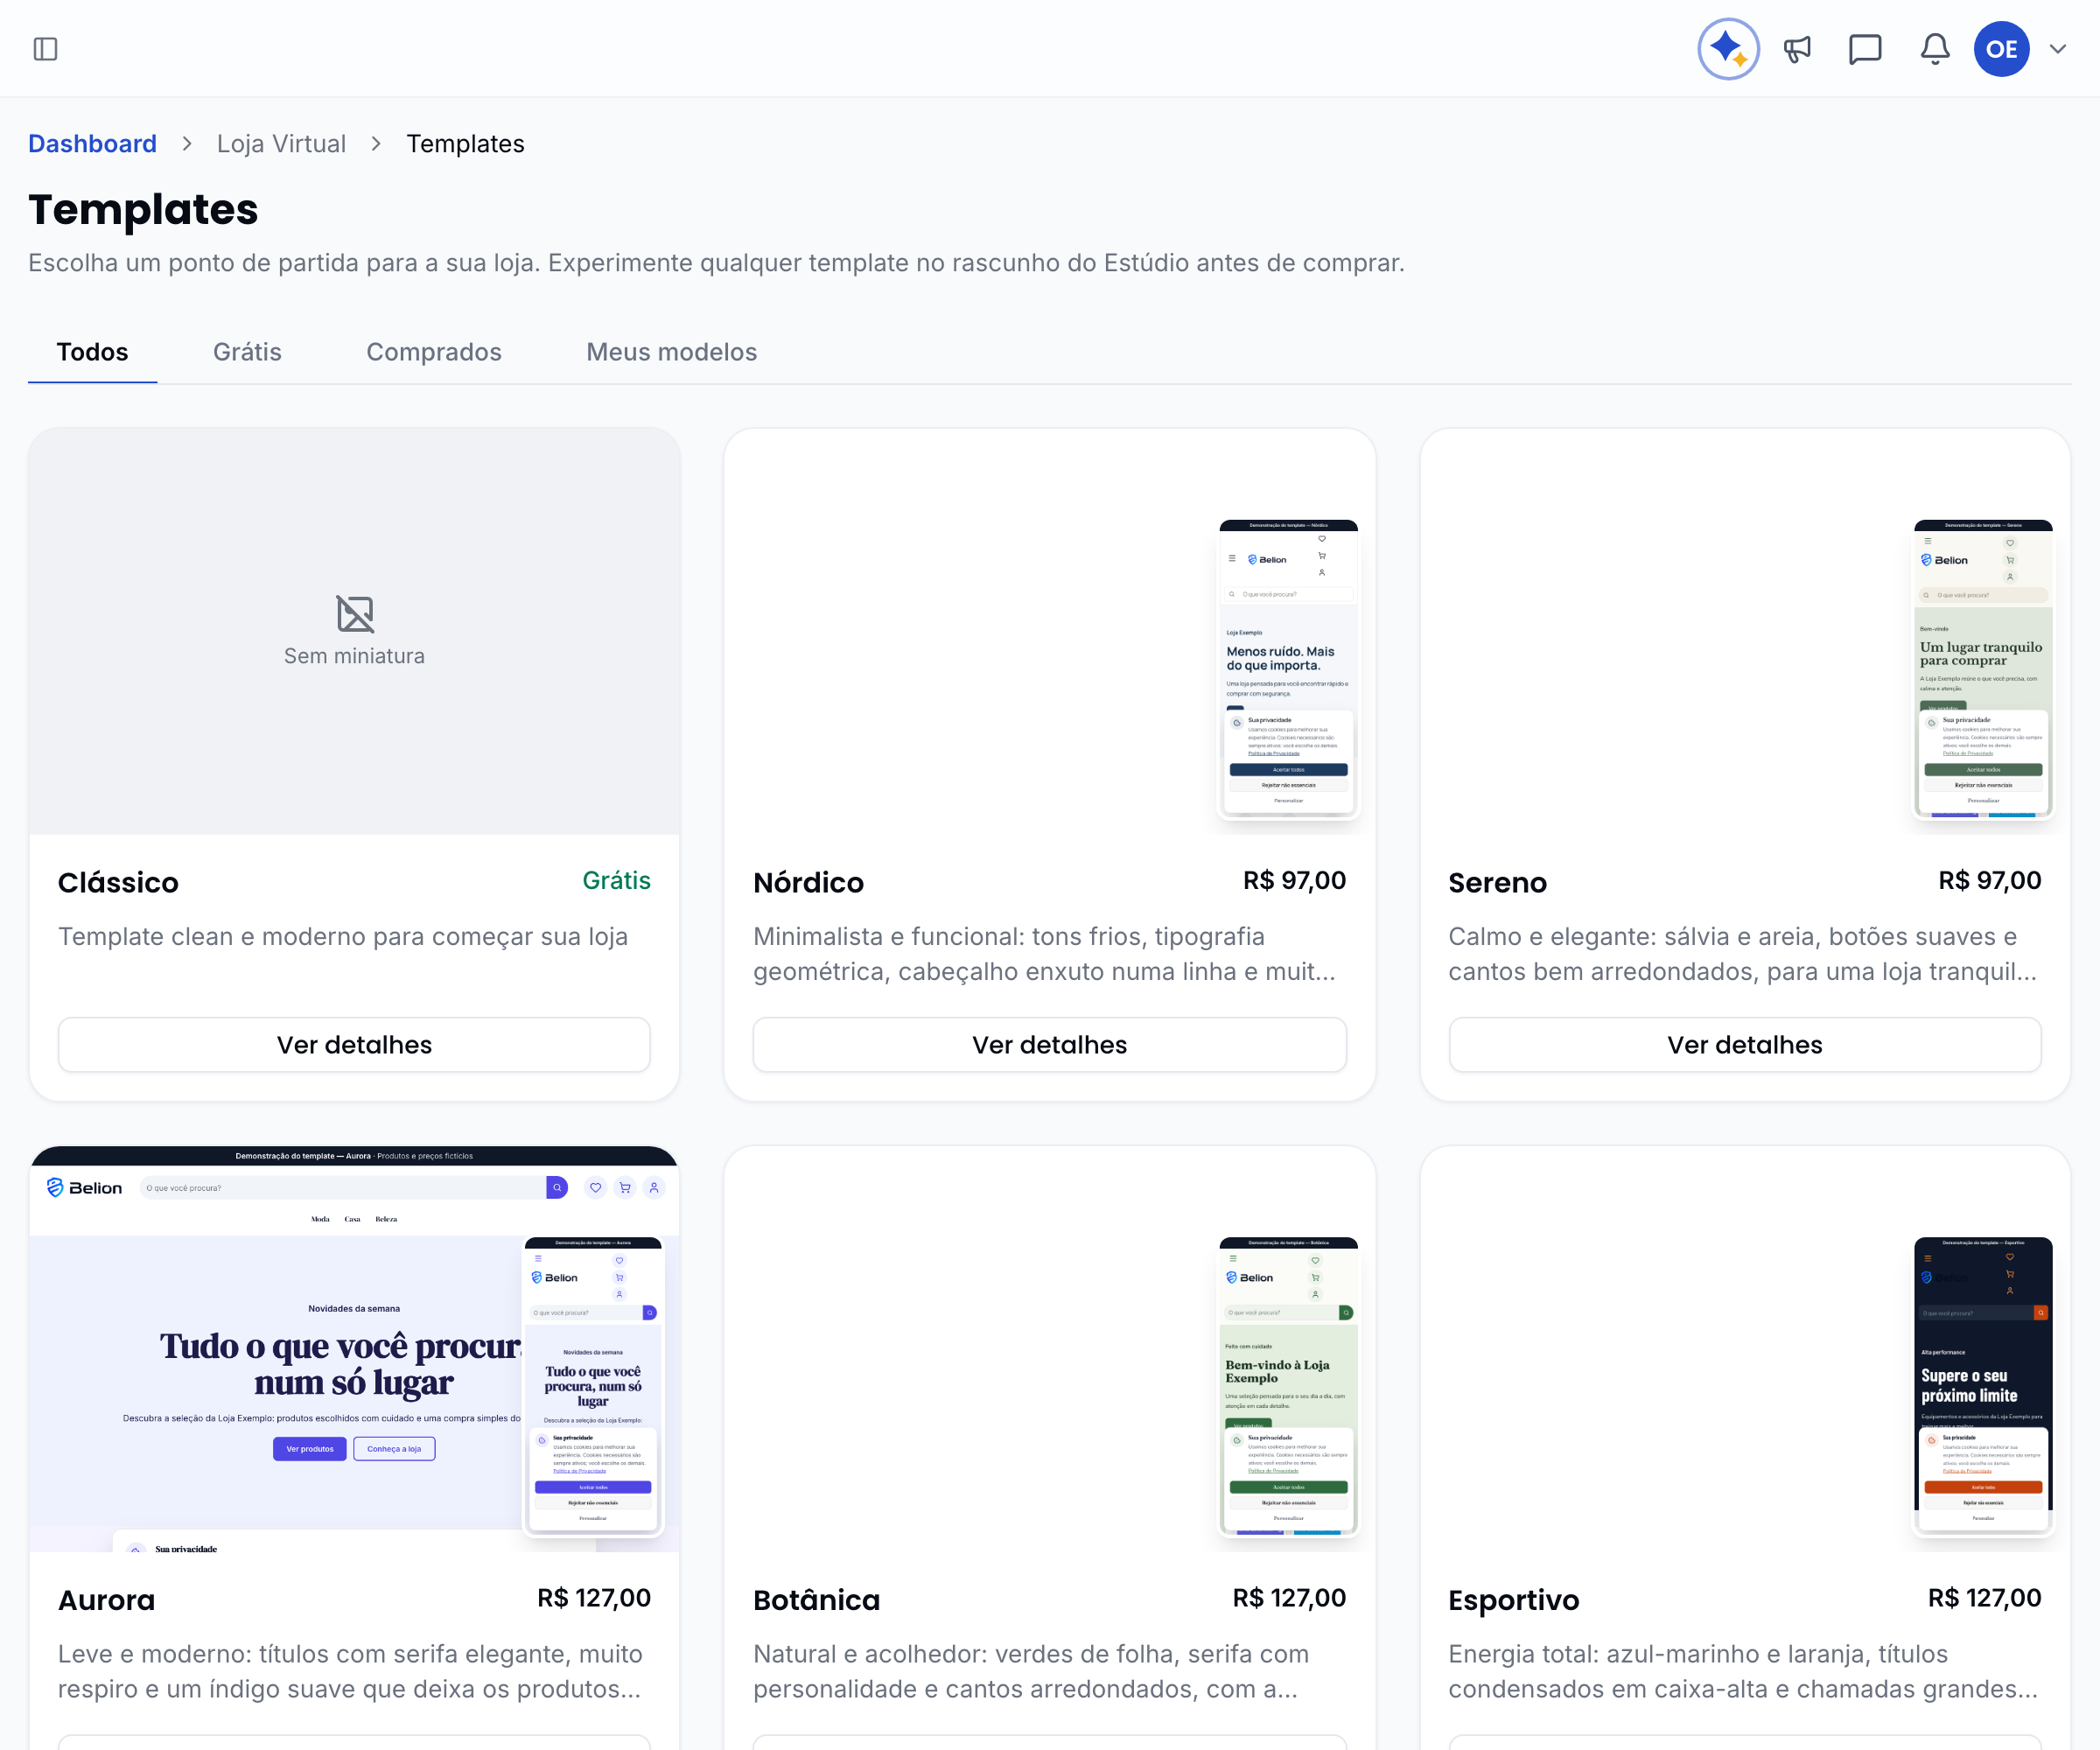This screenshot has height=1750, width=2100.
Task: Open the chat messages icon
Action: (1865, 49)
